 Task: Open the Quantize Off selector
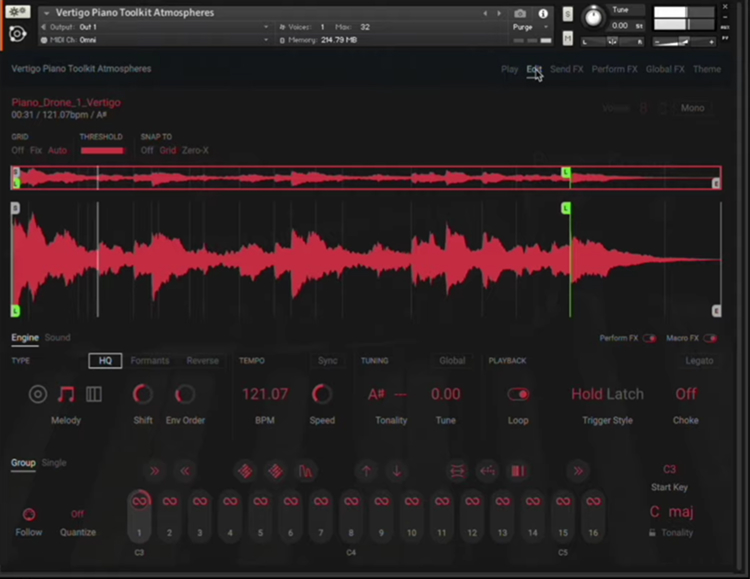77,514
